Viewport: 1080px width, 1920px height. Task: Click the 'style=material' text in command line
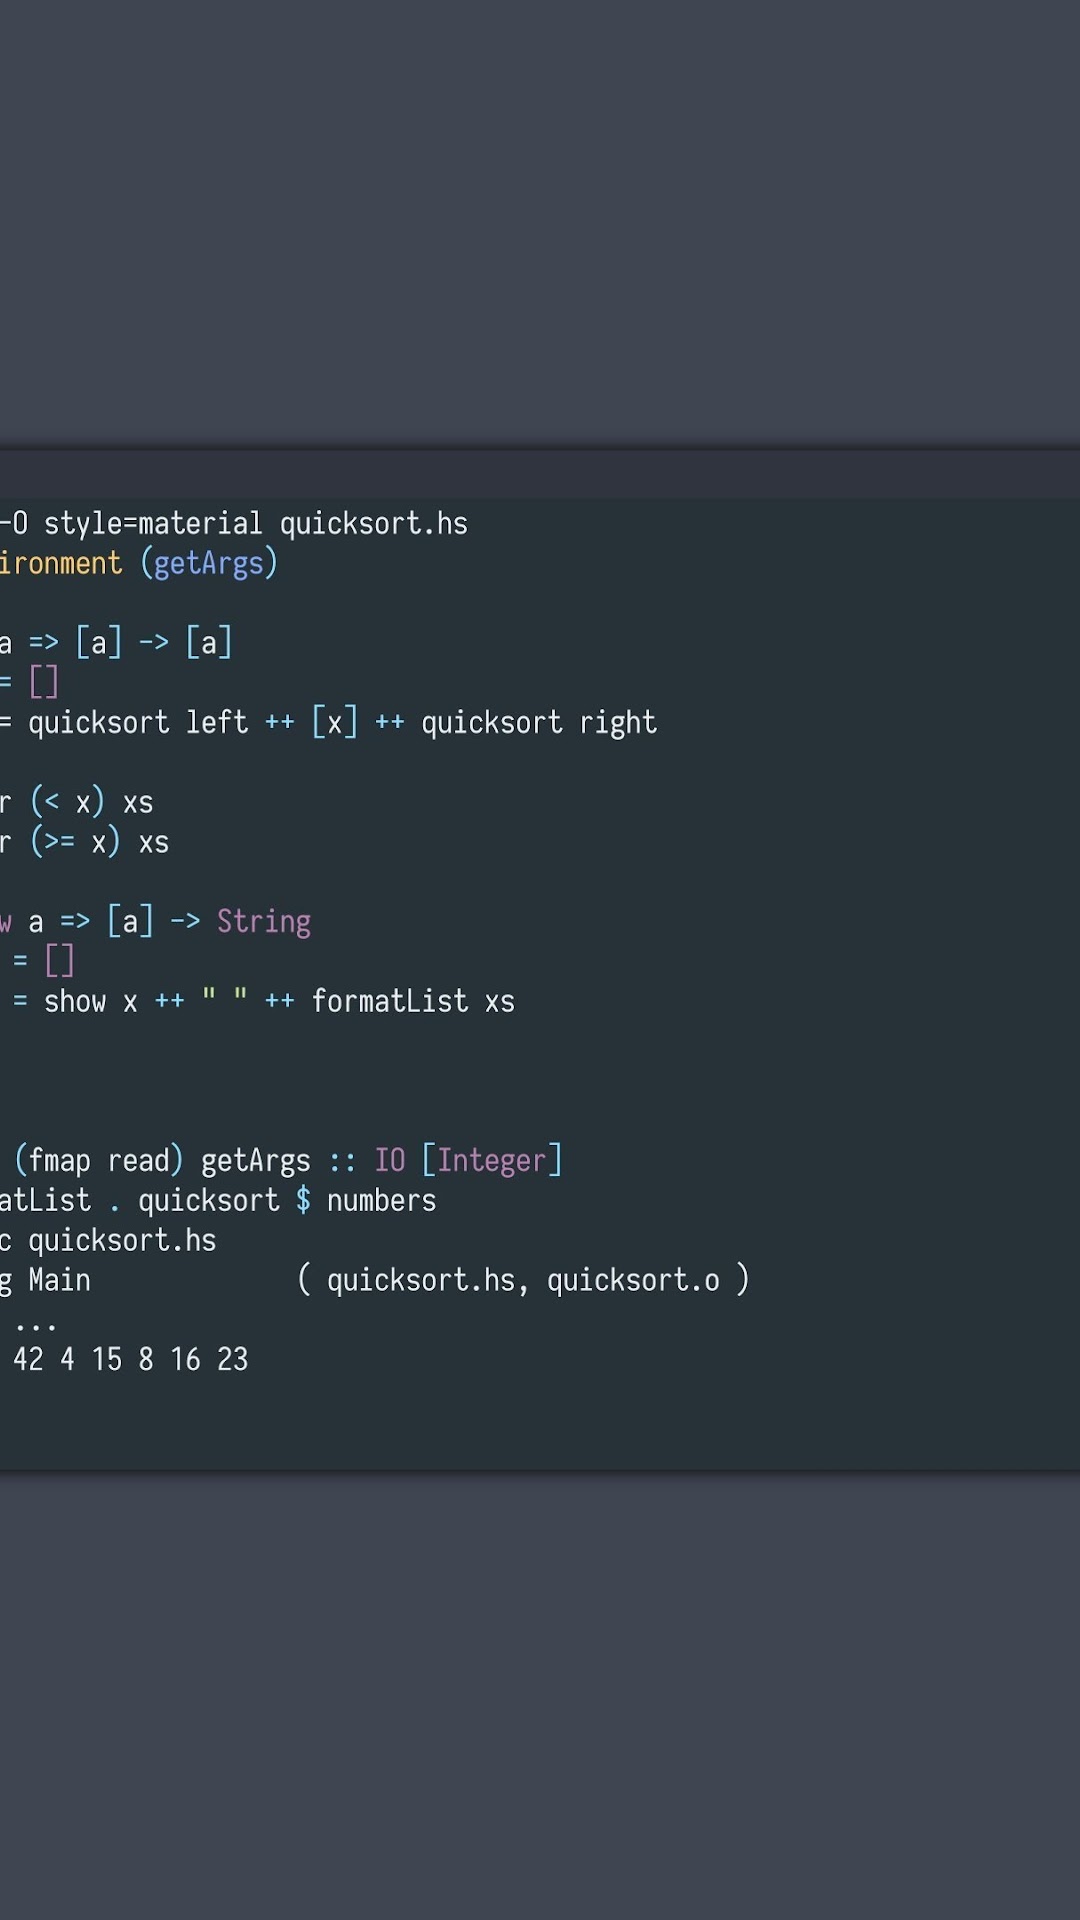[x=153, y=523]
